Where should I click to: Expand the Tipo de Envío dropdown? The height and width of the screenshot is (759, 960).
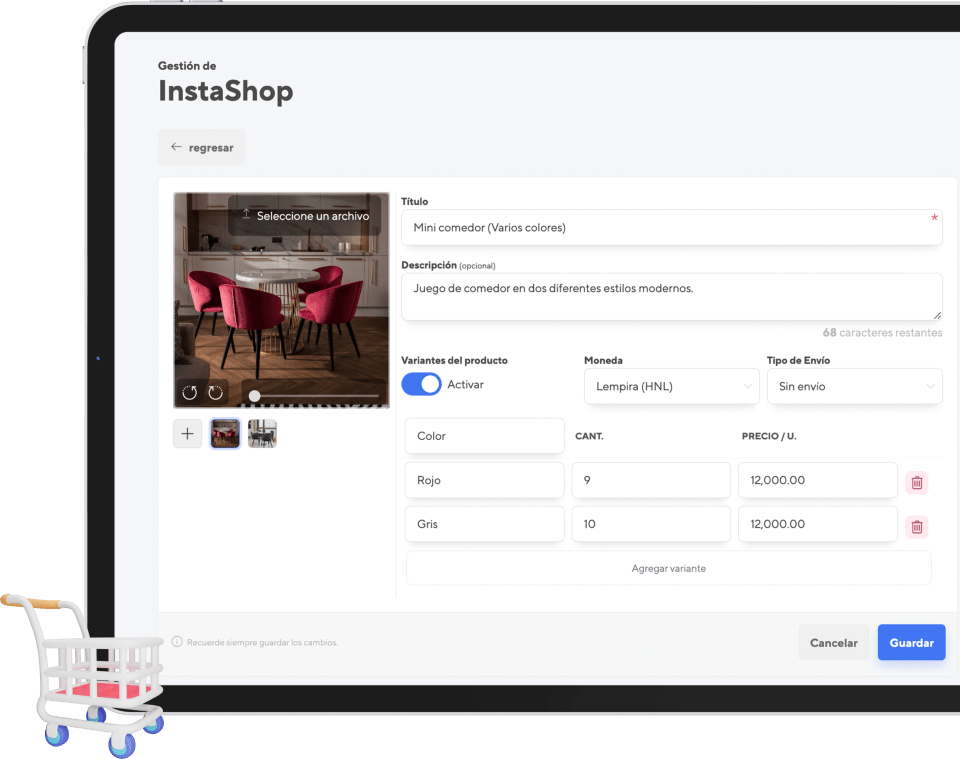point(854,386)
